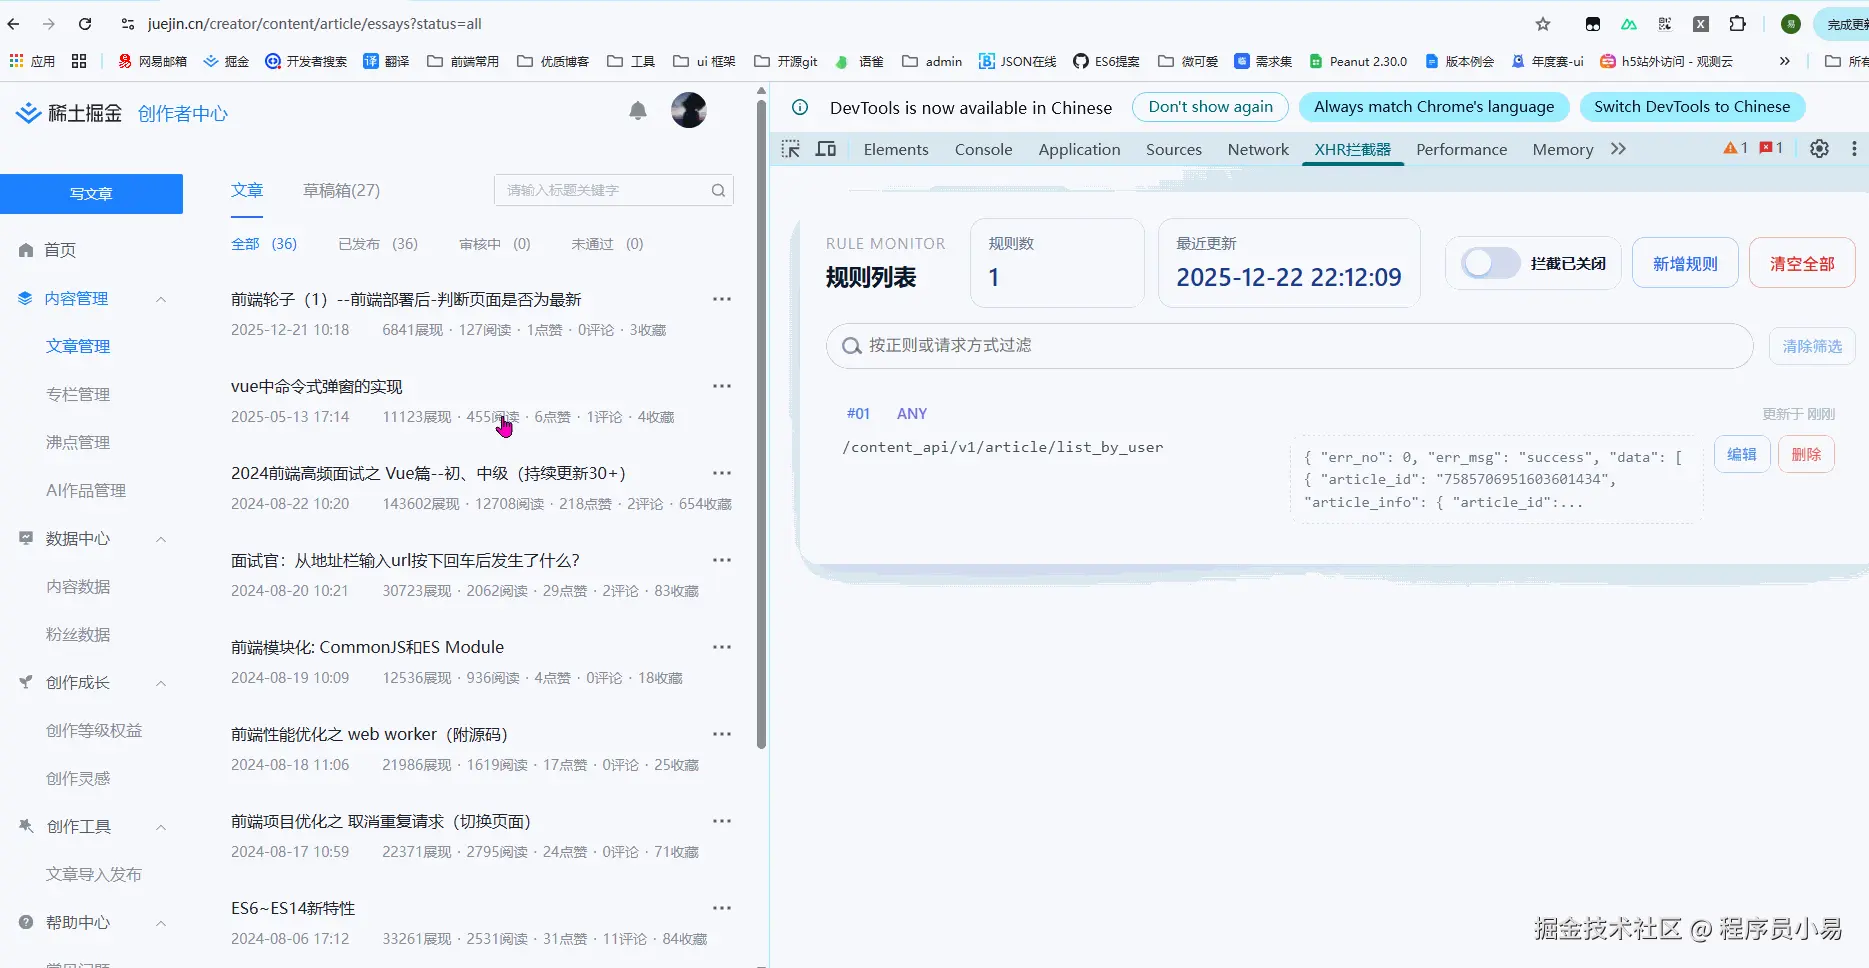Expand hidden DevTools panels via the chevron
Viewport: 1869px width, 968px height.
coord(1618,148)
